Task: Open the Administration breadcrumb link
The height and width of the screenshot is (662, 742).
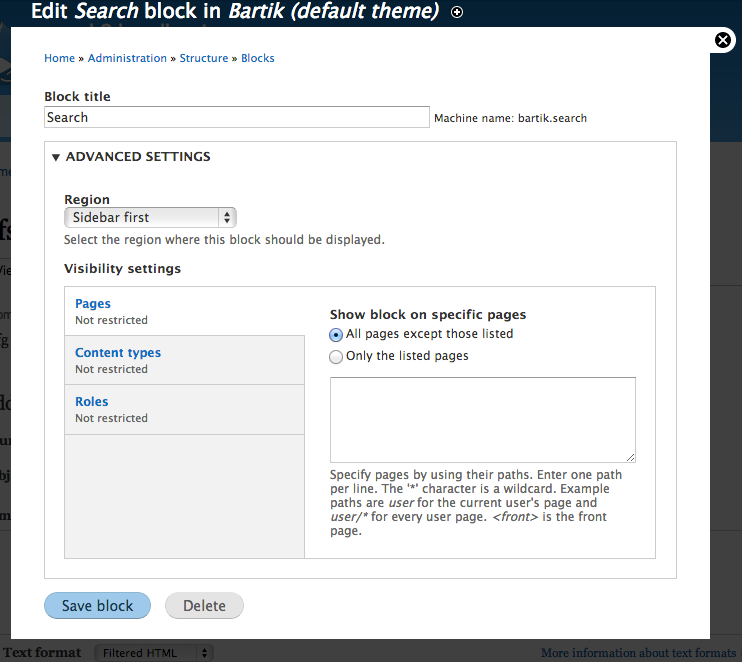Action: click(127, 58)
